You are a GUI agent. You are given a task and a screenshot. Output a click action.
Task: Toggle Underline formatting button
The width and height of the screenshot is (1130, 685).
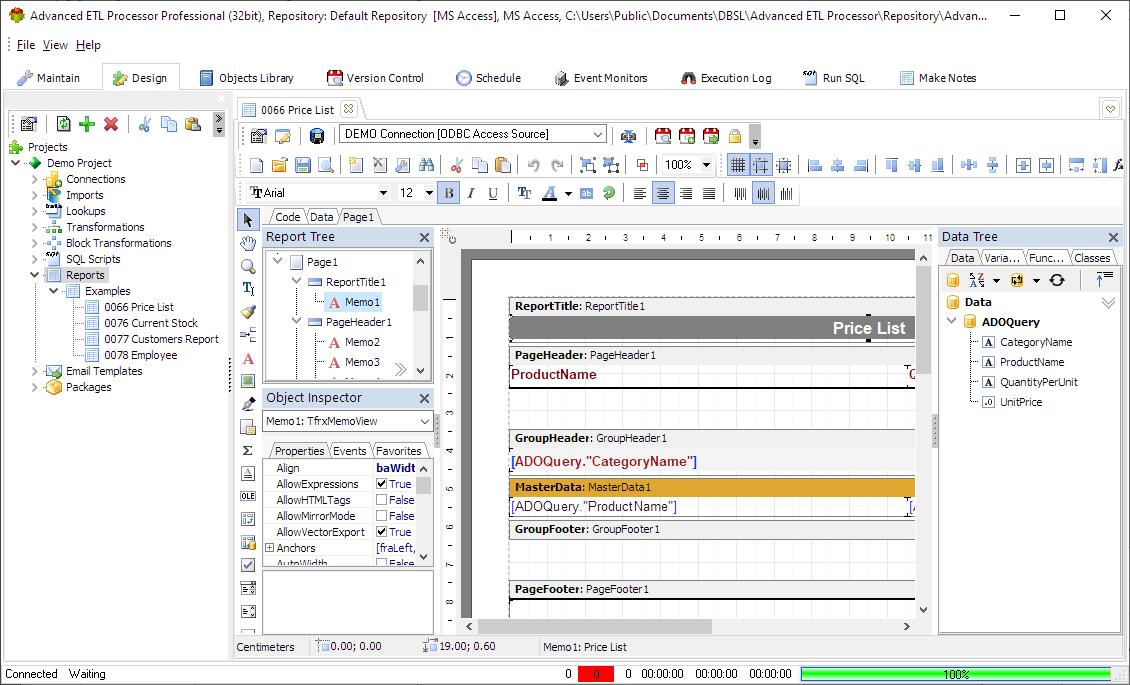493,193
